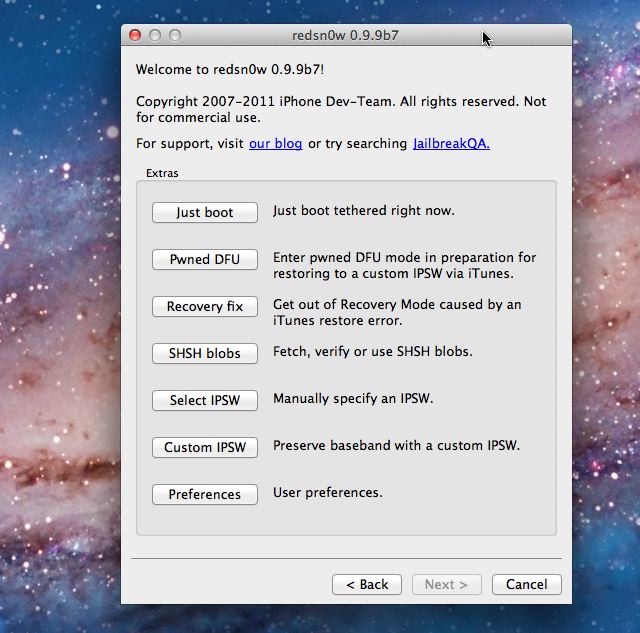Close the redsn0w window with red button
Image resolution: width=640 pixels, height=633 pixels.
[135, 35]
